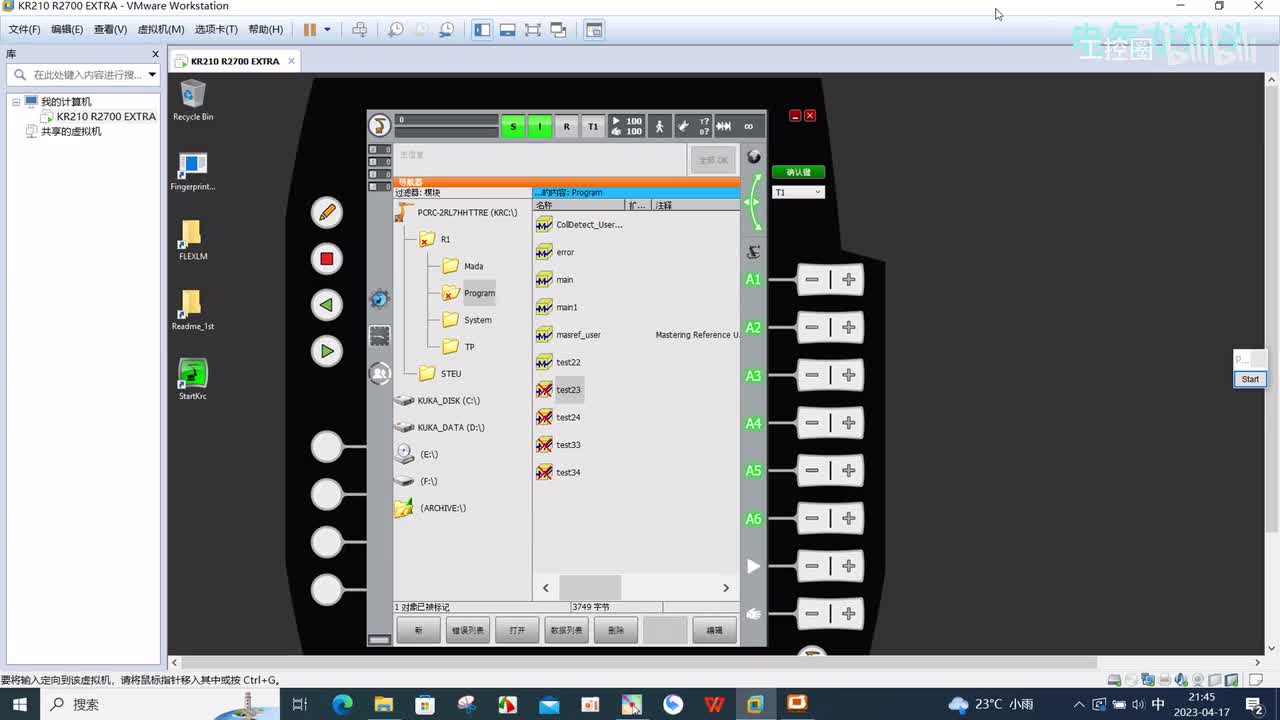Click the library search input field

pos(82,75)
